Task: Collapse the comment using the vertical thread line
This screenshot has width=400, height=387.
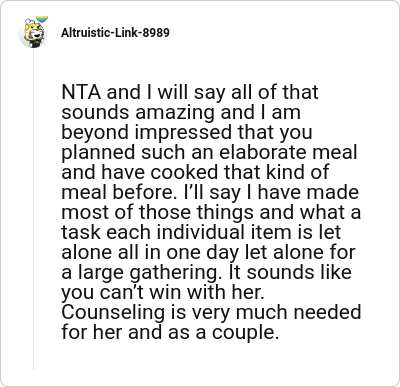Action: tap(33, 209)
